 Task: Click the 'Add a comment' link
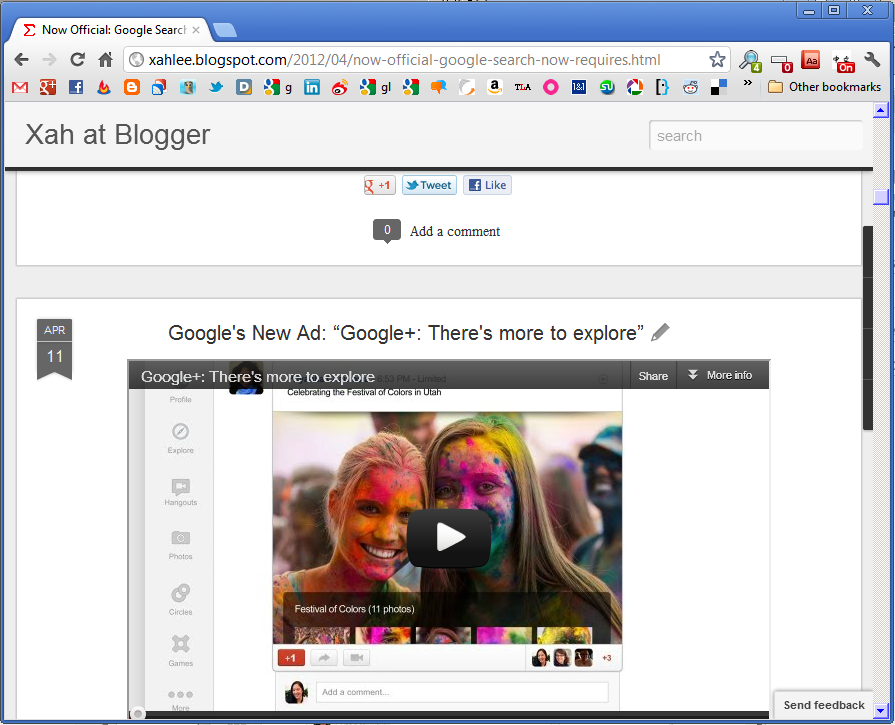tap(455, 231)
